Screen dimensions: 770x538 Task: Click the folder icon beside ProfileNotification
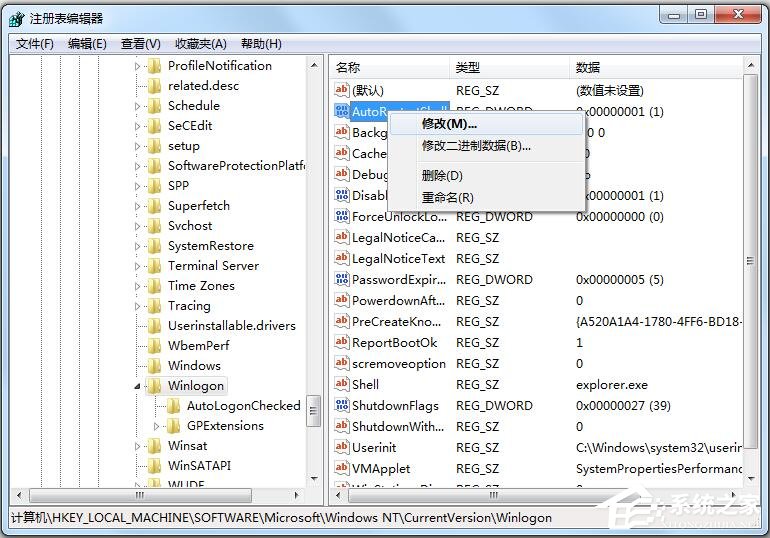pyautogui.click(x=155, y=66)
